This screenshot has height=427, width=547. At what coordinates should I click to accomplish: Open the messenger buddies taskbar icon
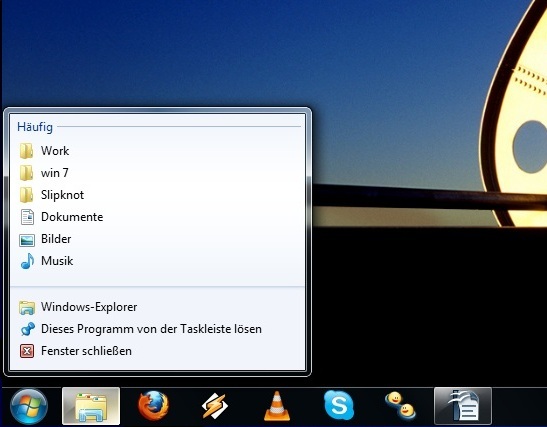coord(400,405)
